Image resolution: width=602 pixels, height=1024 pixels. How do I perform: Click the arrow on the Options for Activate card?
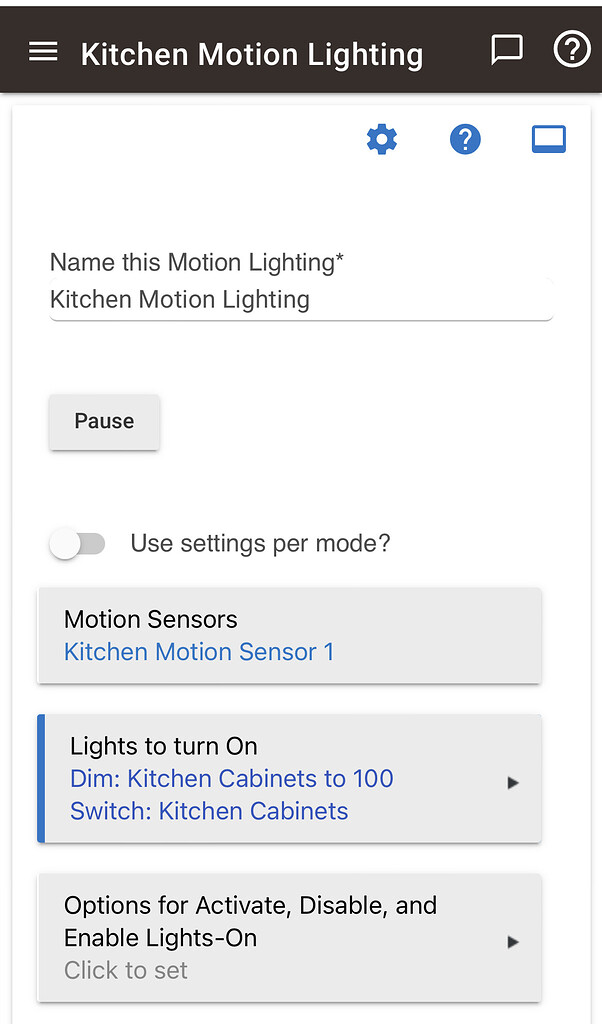pyautogui.click(x=513, y=941)
